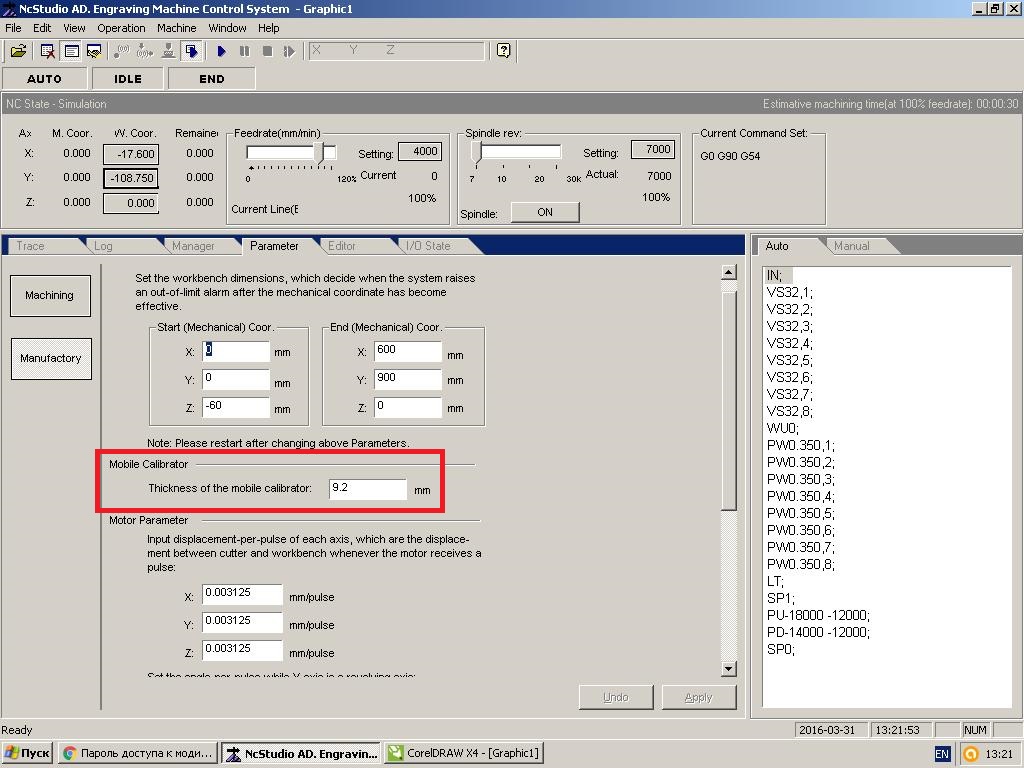Click the mobile calibrator thickness field
The width and height of the screenshot is (1024, 768).
pos(368,488)
